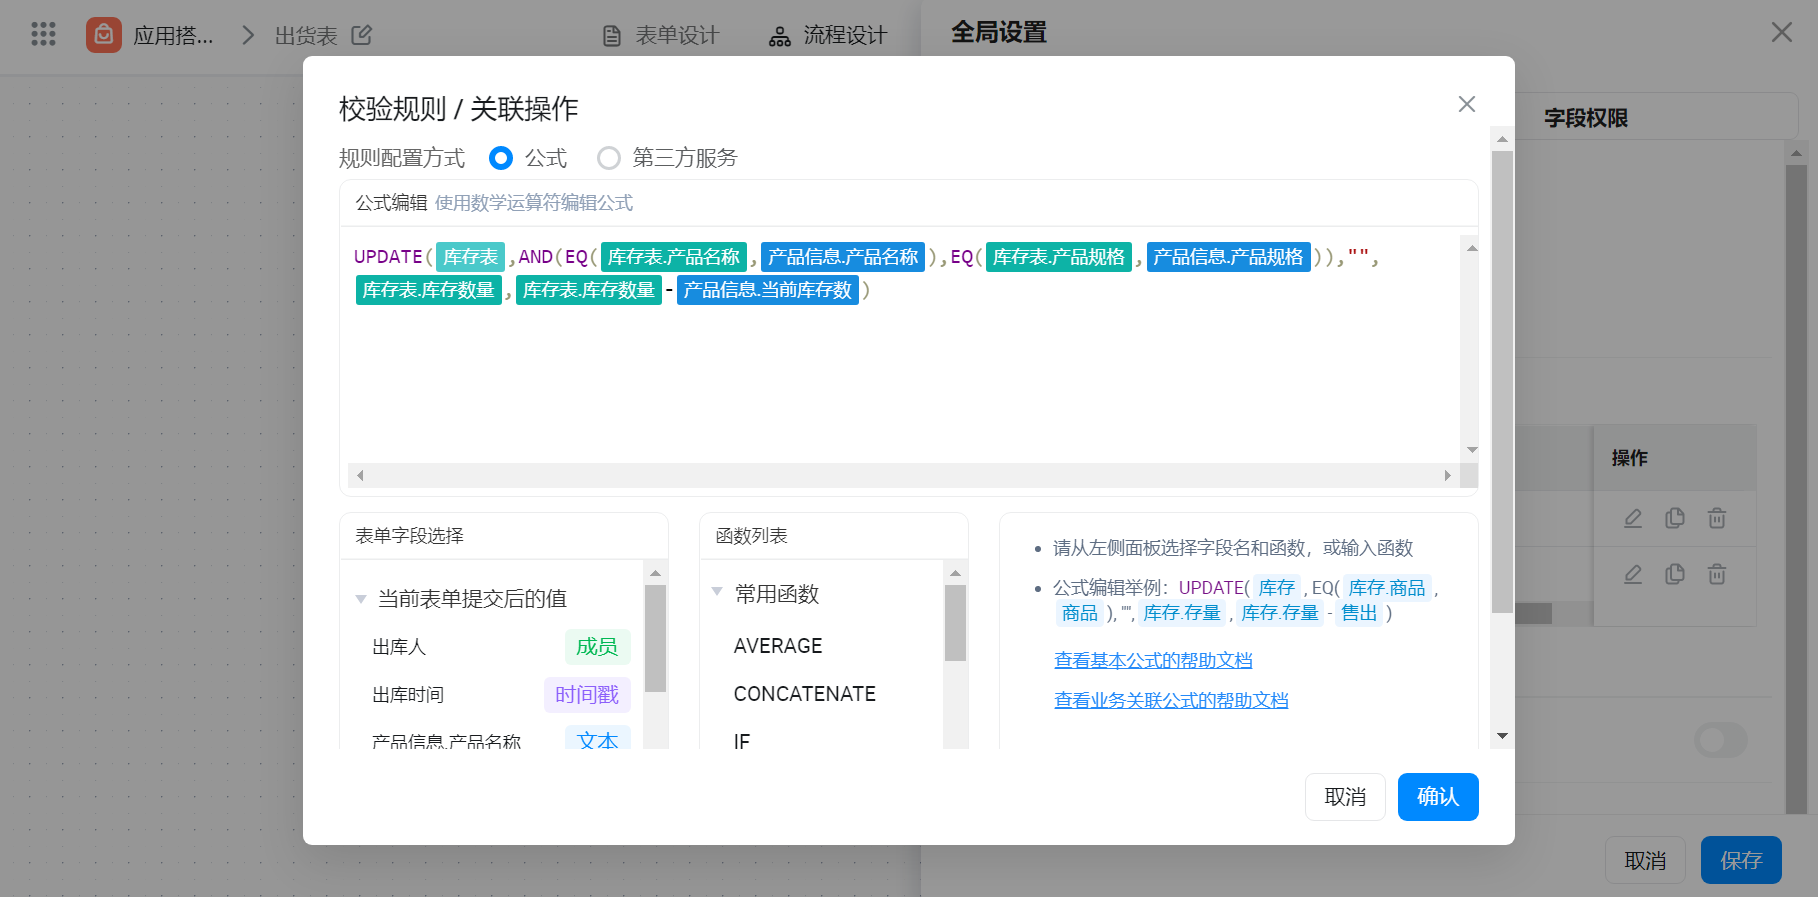The image size is (1818, 897).
Task: Click the breadcrumb chevron after 应用搭
Action: pos(248,35)
